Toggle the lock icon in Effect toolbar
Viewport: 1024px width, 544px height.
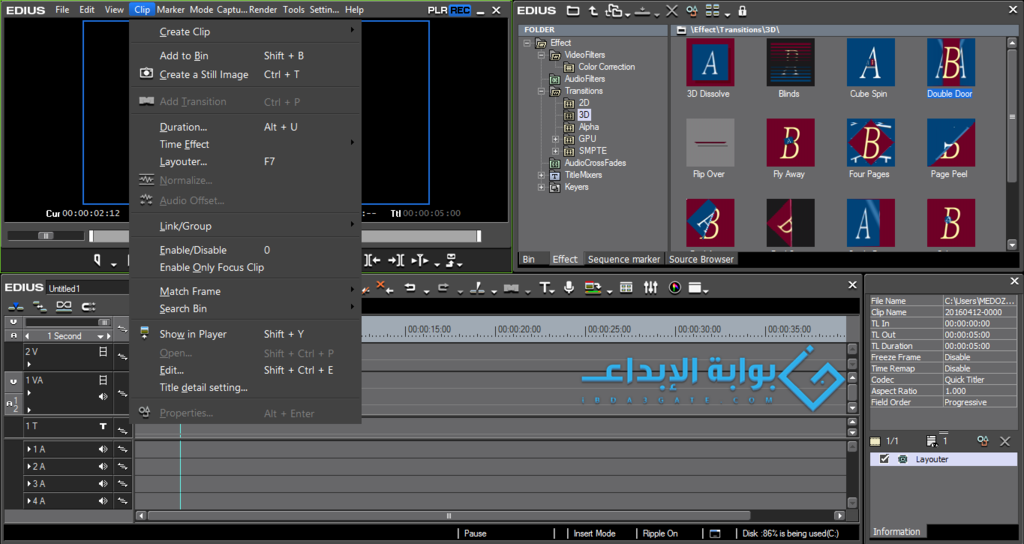(742, 10)
